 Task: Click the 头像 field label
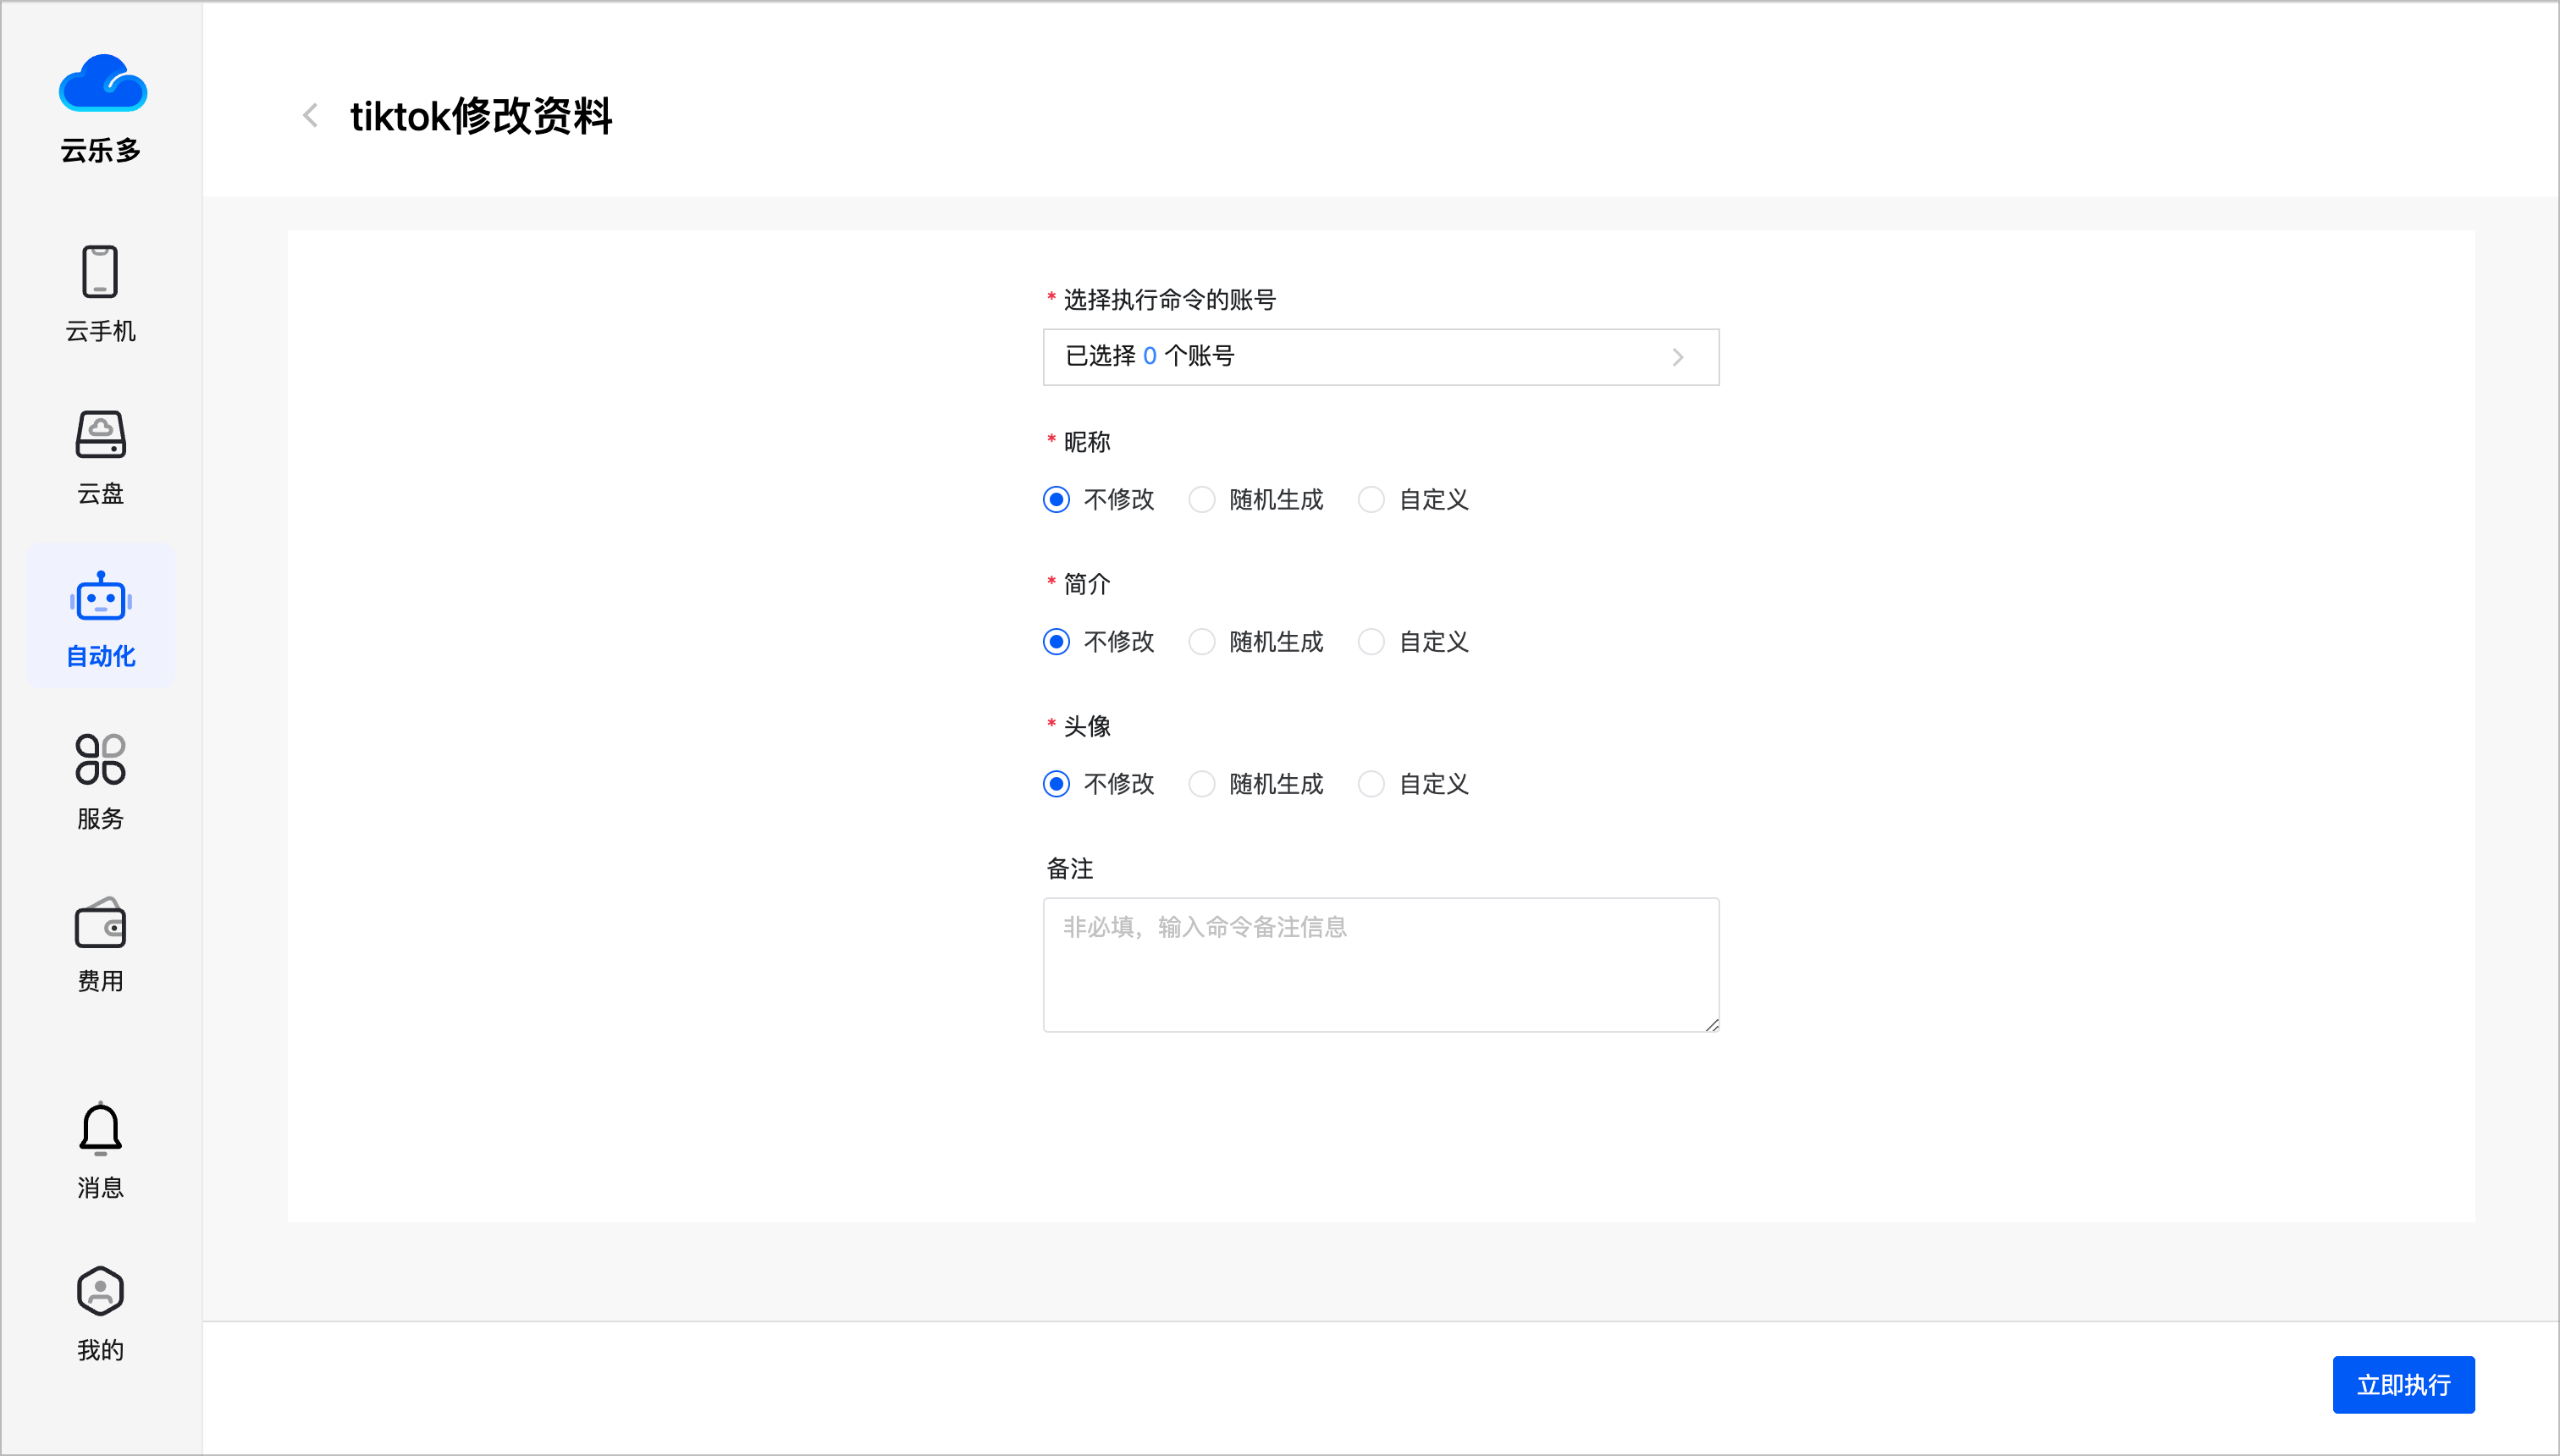tap(1086, 726)
